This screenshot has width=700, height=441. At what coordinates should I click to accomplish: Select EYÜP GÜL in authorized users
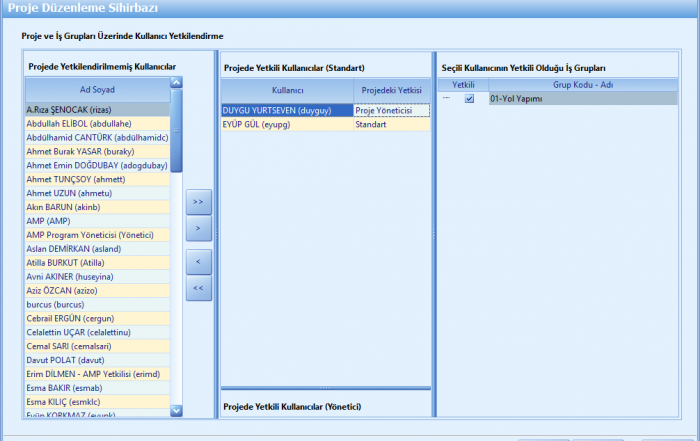click(286, 125)
